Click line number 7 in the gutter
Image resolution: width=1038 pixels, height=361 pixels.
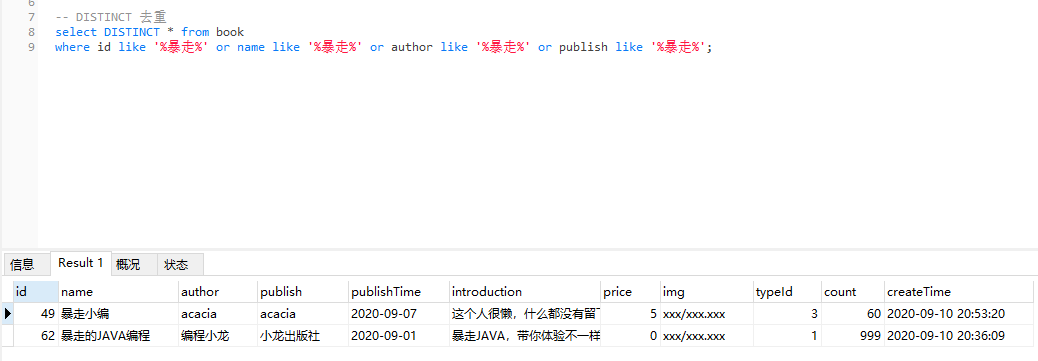click(32, 17)
